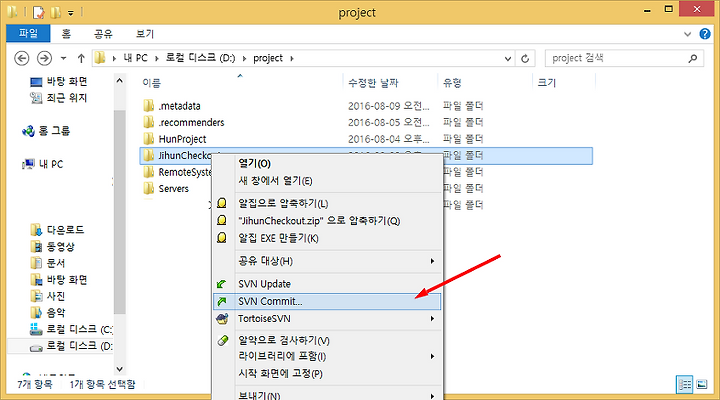Switch to the 홈 ribbon tab

[67, 34]
